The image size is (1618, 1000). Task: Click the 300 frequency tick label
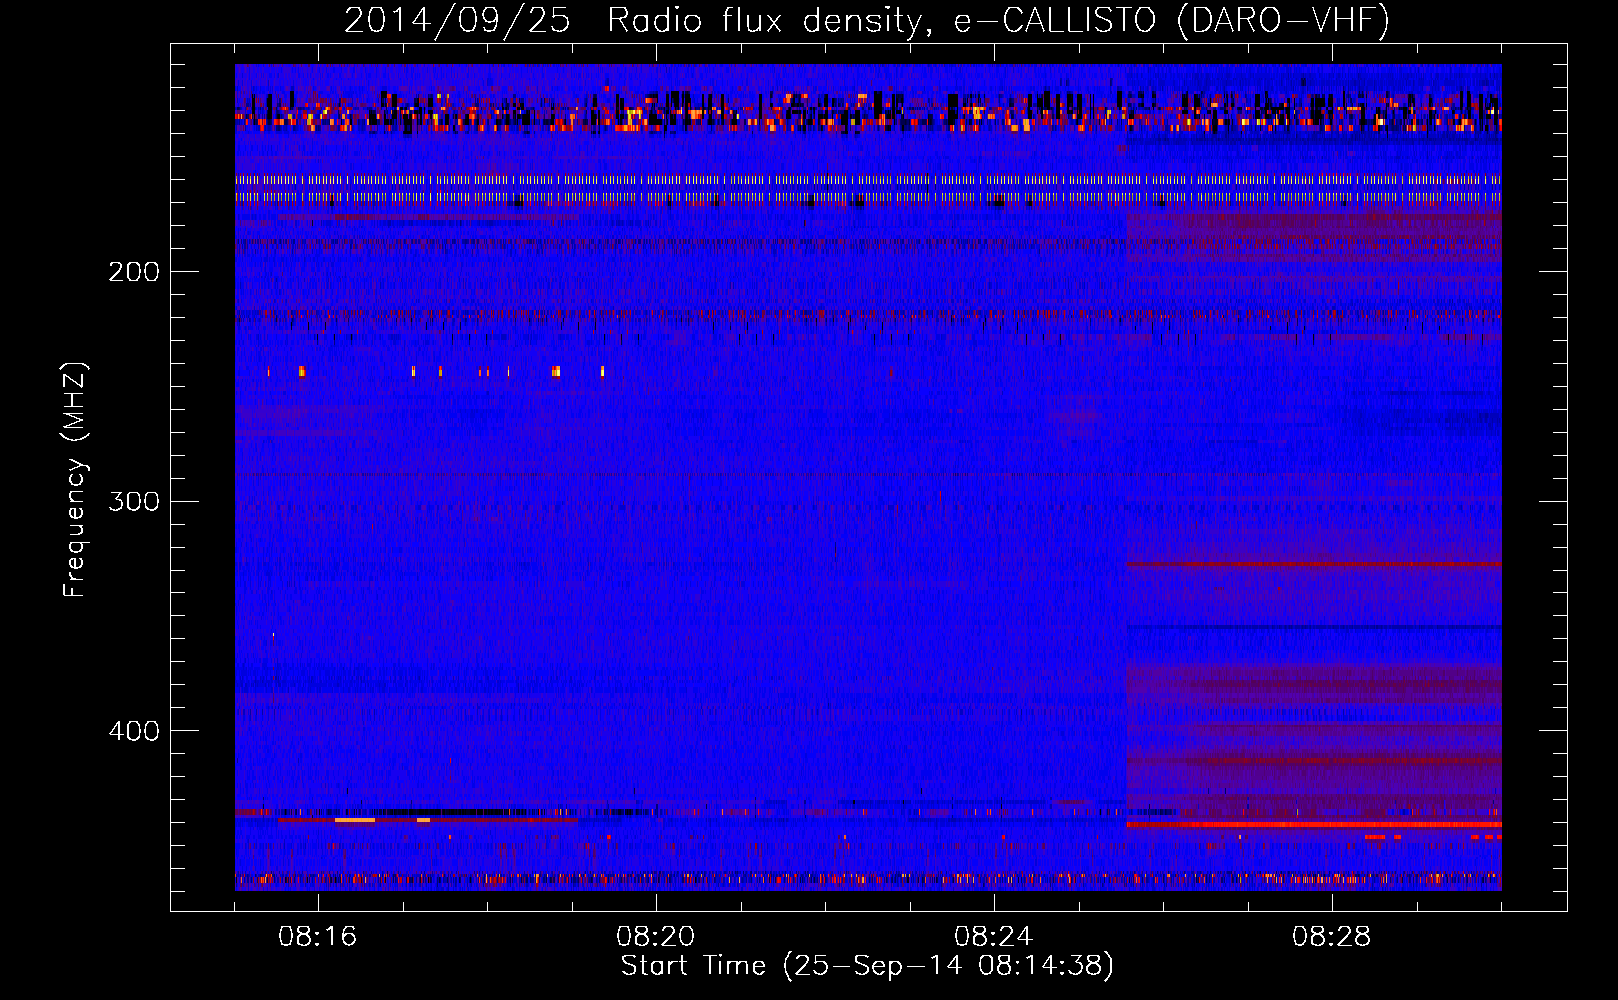(134, 501)
